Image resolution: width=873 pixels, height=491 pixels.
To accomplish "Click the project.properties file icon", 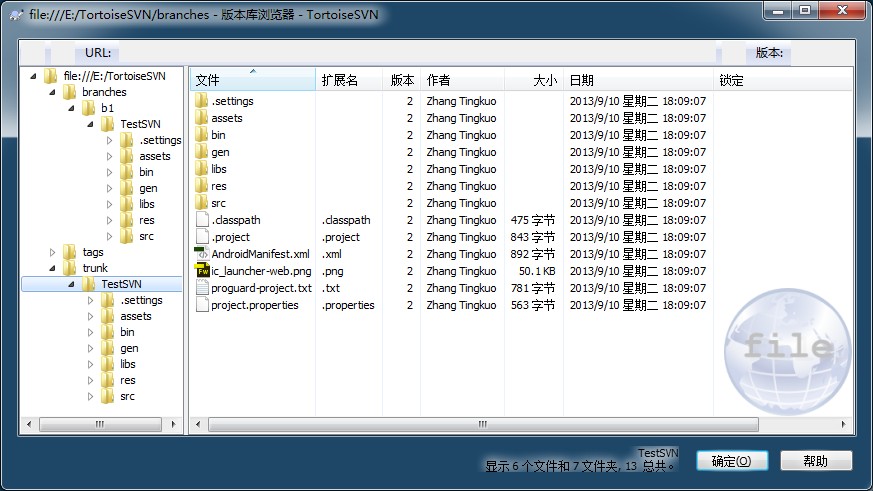I will (x=202, y=305).
